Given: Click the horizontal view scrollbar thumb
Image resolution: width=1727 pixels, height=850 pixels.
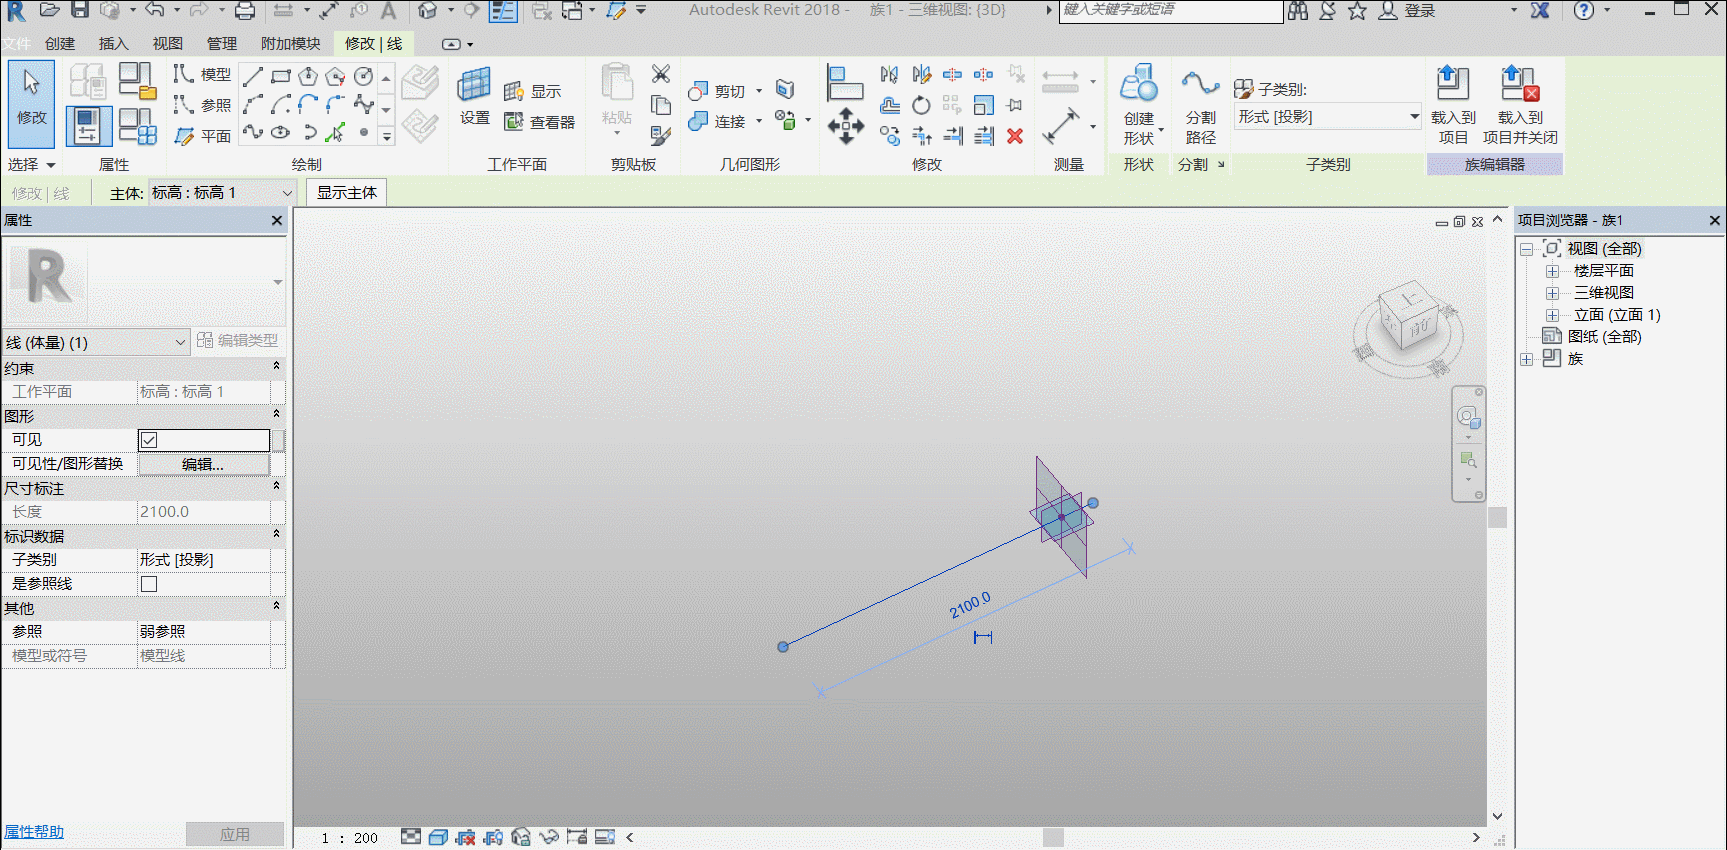Looking at the screenshot, I should 1053,838.
